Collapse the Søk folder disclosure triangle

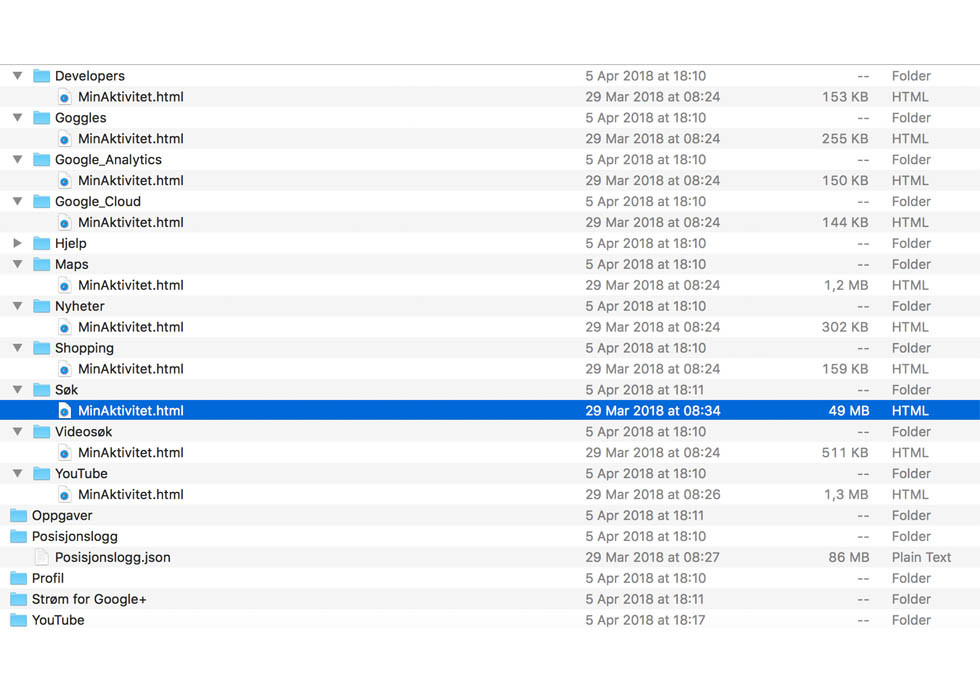18,390
